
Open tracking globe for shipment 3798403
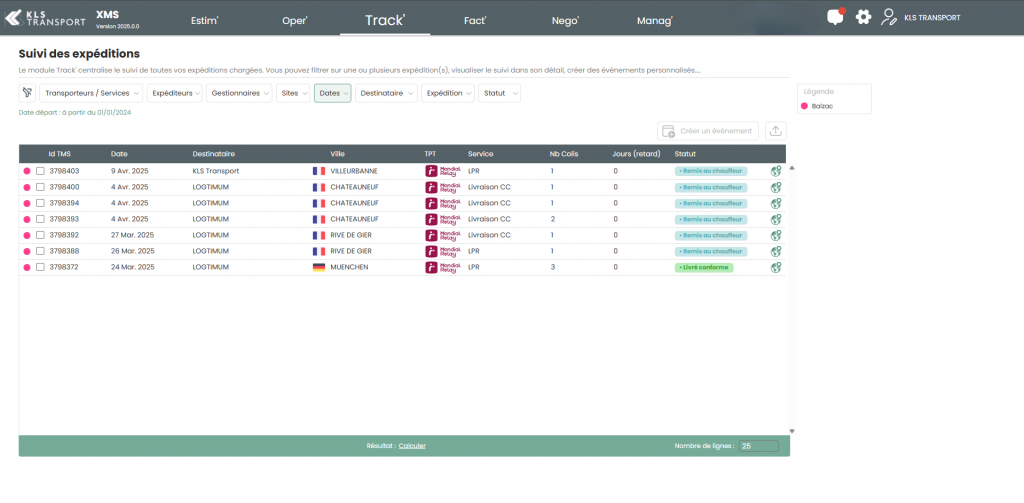coord(776,171)
